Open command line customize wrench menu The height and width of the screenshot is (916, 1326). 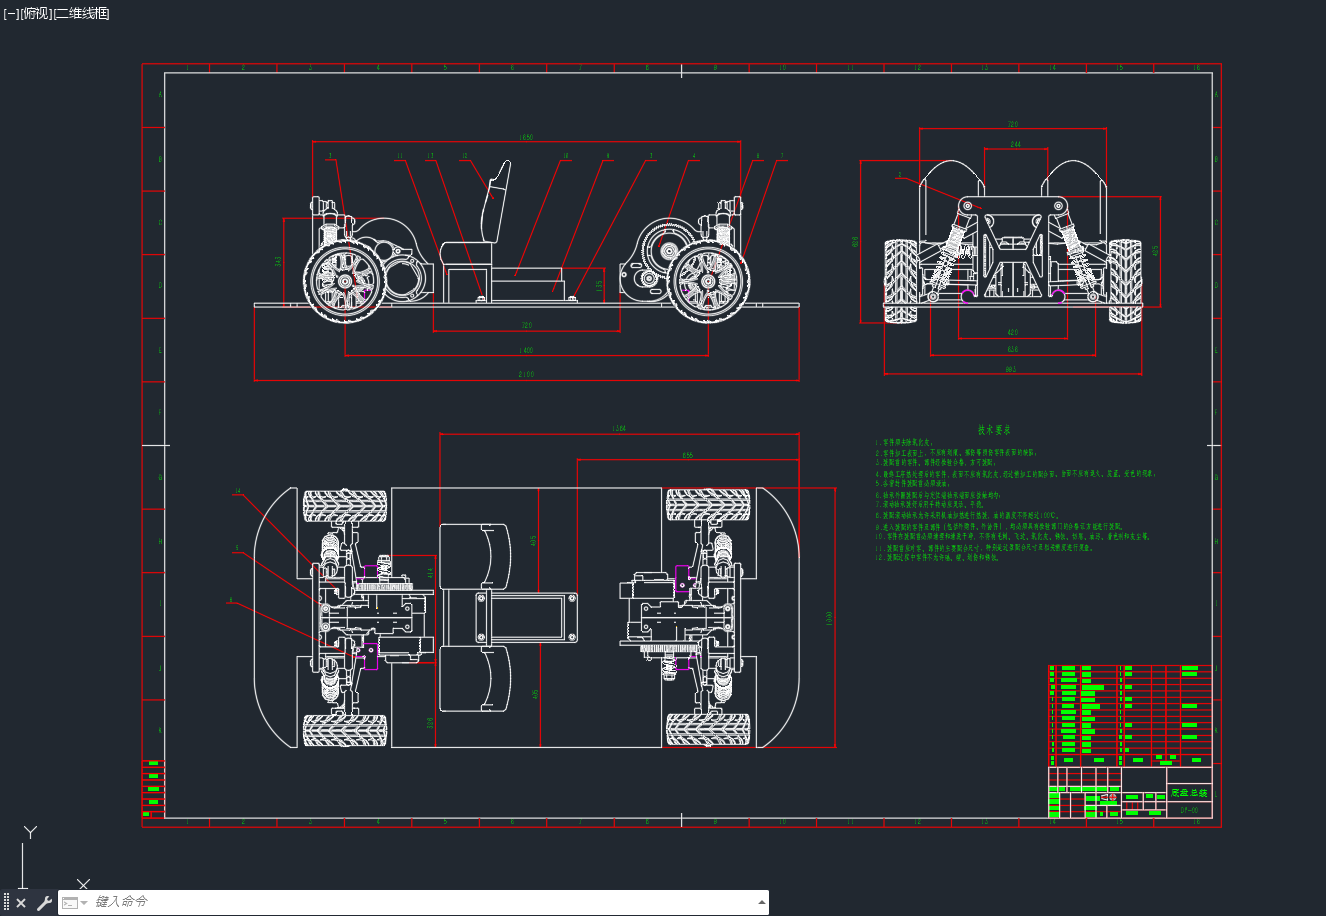pyautogui.click(x=44, y=903)
